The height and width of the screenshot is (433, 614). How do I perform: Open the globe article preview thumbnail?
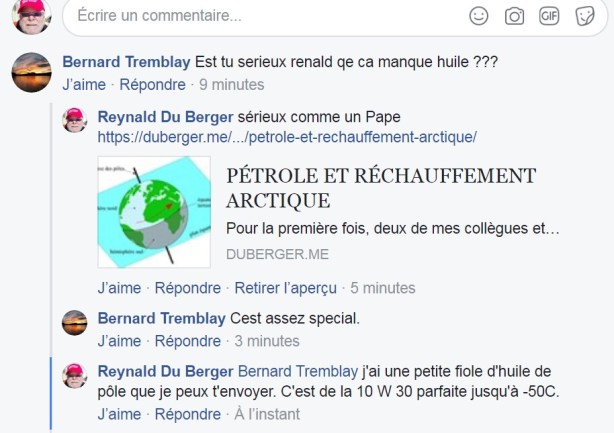154,212
